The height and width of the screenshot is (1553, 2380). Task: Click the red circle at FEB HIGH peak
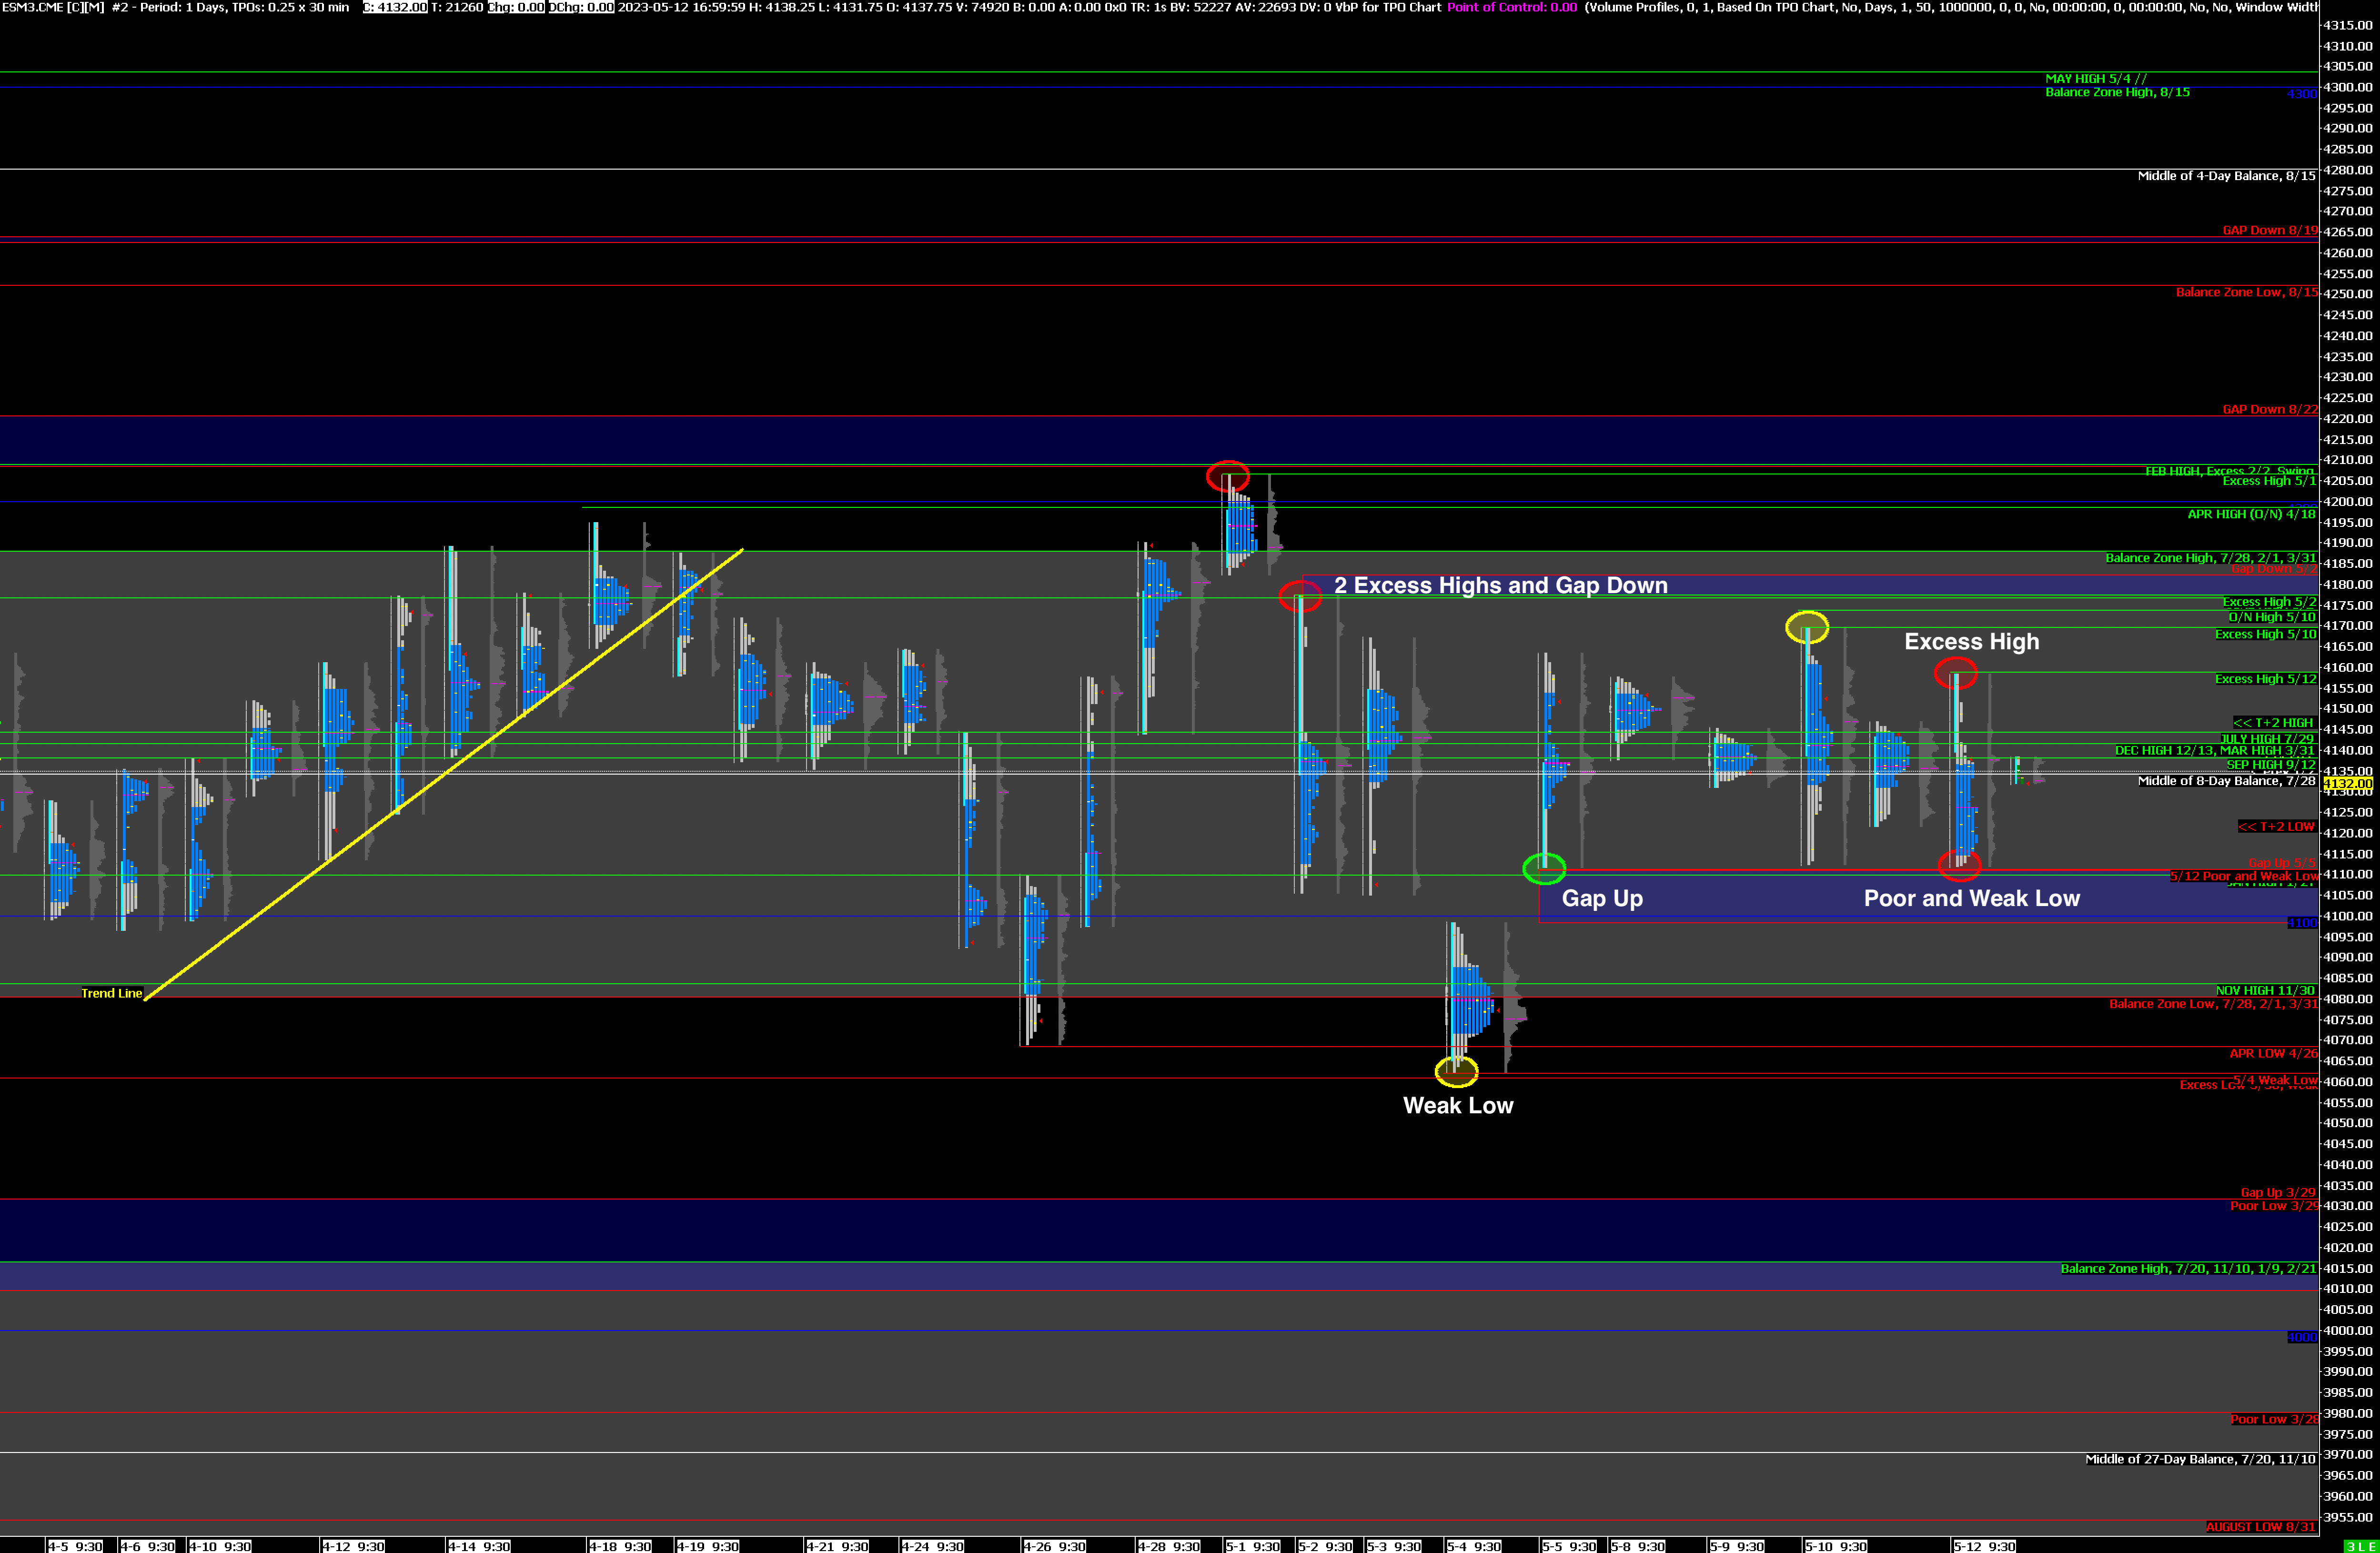[1227, 476]
